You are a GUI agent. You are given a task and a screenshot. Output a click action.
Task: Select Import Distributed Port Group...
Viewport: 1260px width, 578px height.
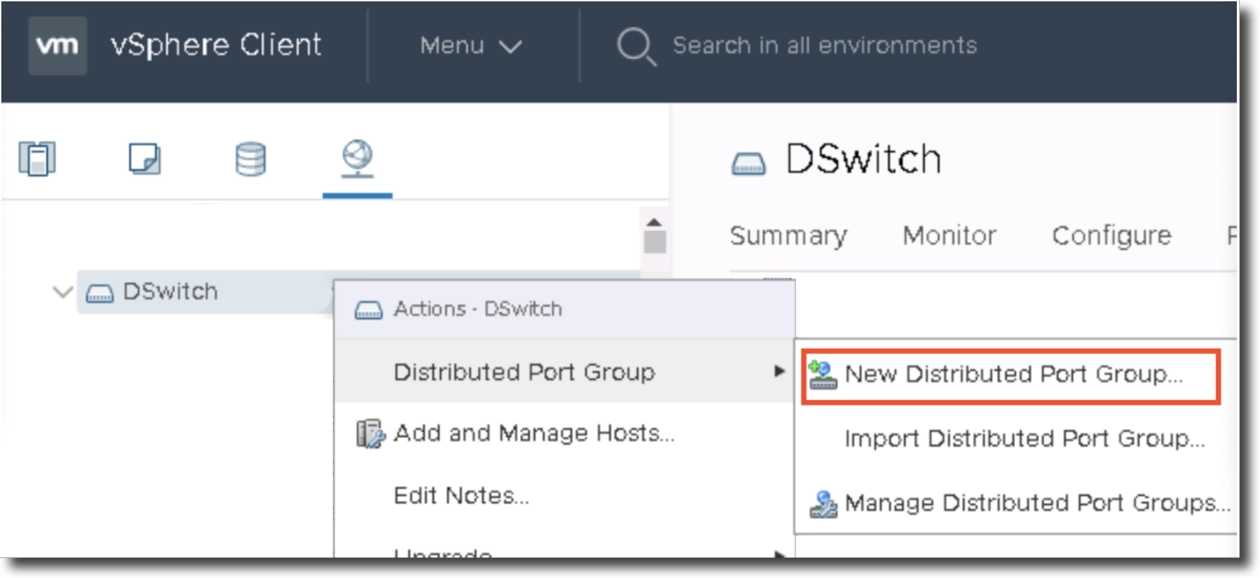pyautogui.click(x=1024, y=439)
